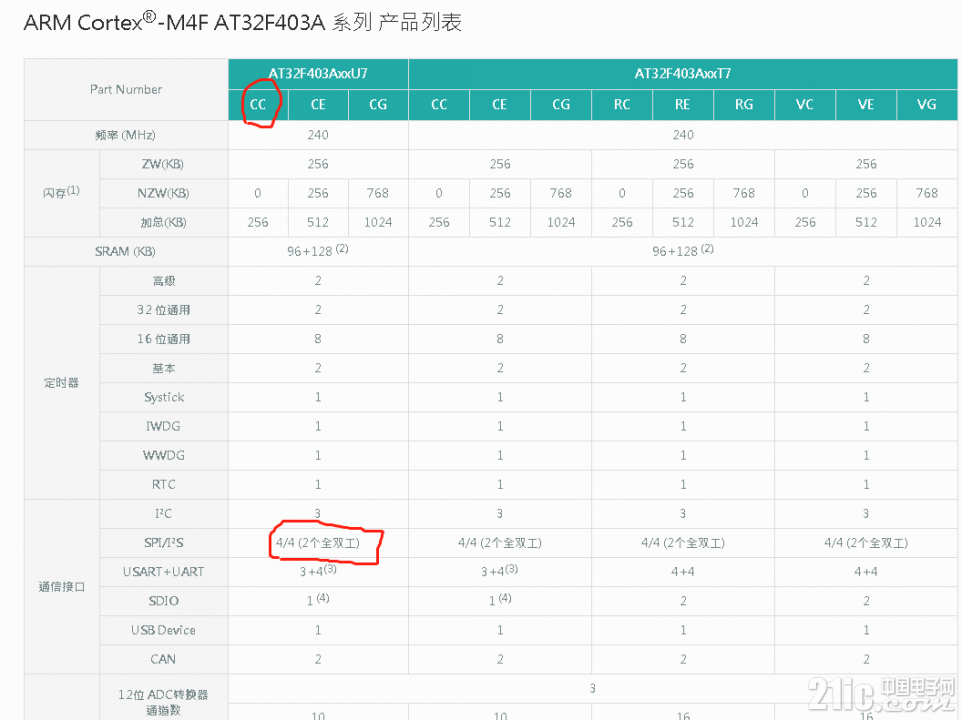962x720 pixels.
Task: Select the "SDIO" row label
Action: (163, 601)
